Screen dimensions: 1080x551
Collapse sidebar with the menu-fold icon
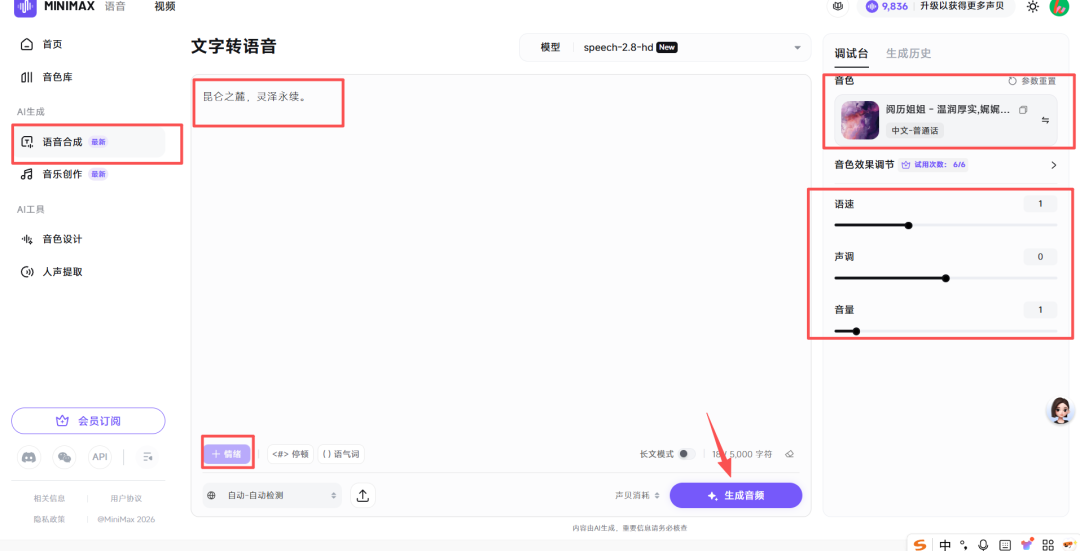(x=147, y=457)
